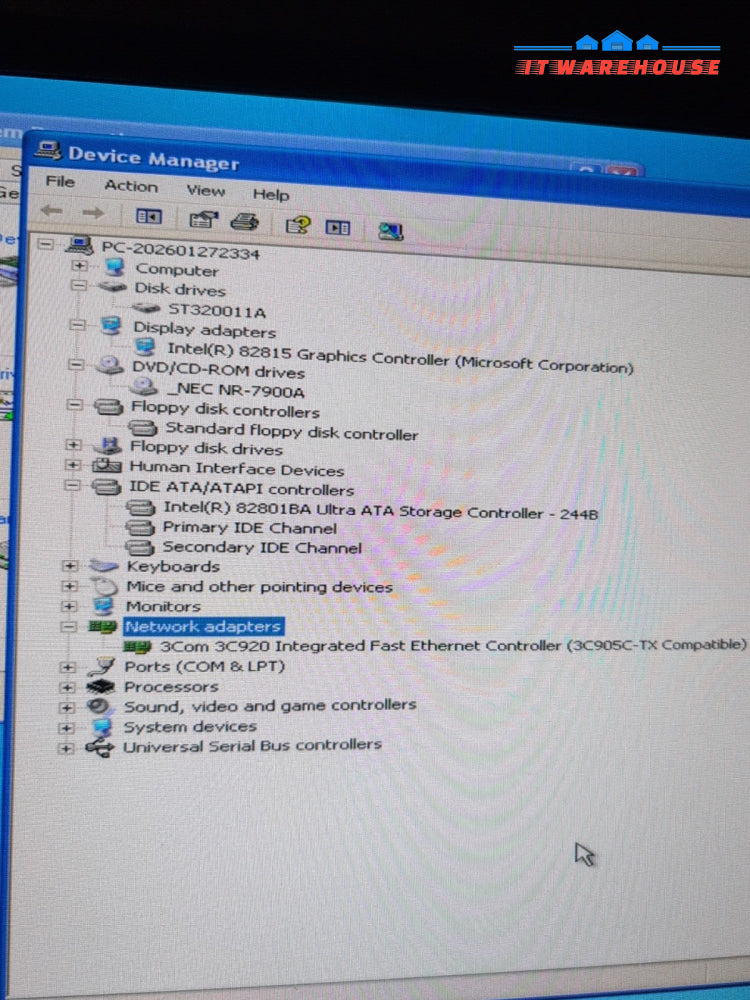Click the Monitors category icon
Image resolution: width=750 pixels, height=1000 pixels.
[103, 606]
